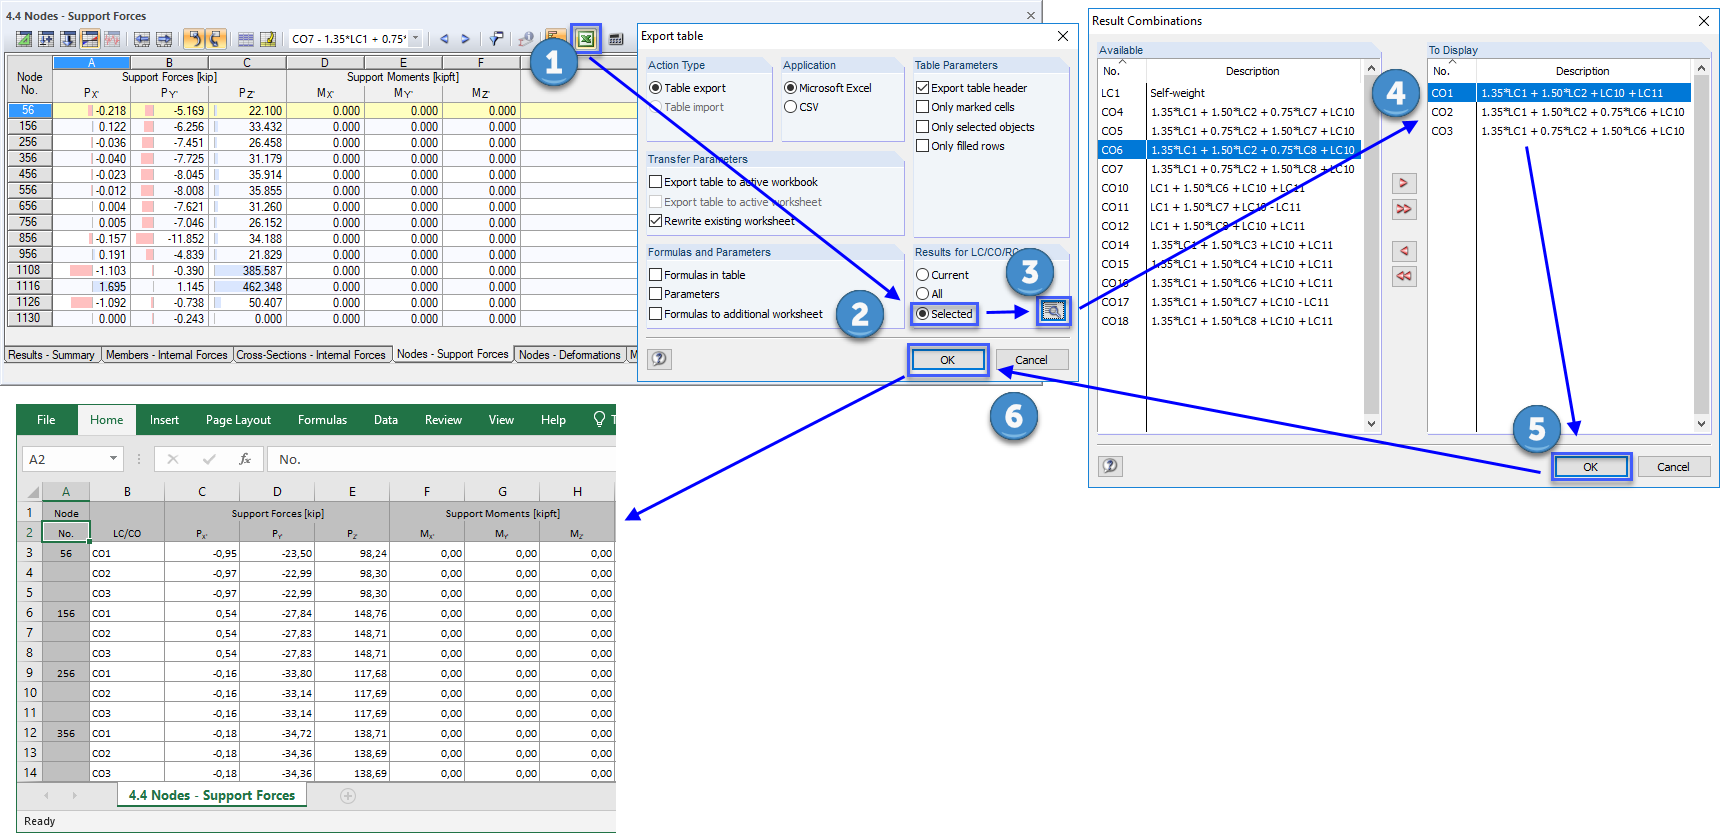Click the red waveform result diagram icon
This screenshot has height=833, width=1720.
tap(112, 39)
